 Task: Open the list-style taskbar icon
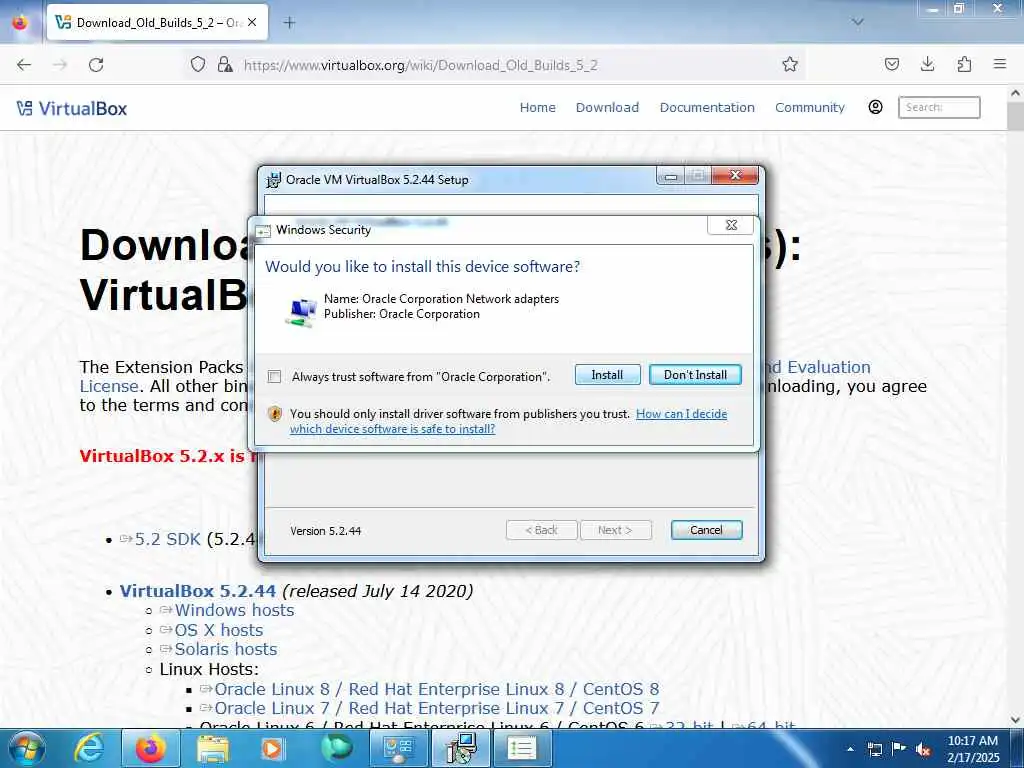coord(522,749)
